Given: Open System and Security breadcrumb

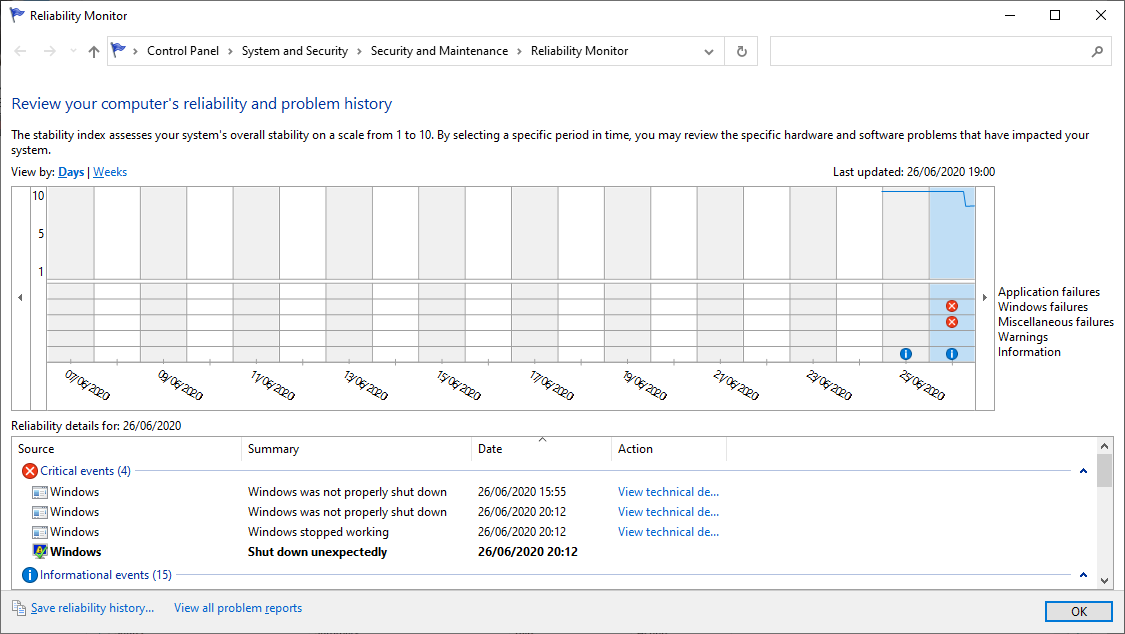Looking at the screenshot, I should click(295, 51).
